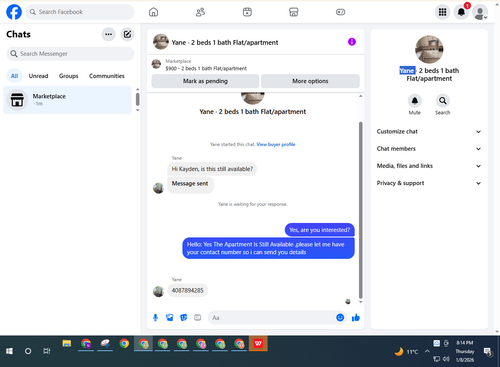Open the Home feed icon
Screen dimensions: 500x367
click(x=153, y=12)
